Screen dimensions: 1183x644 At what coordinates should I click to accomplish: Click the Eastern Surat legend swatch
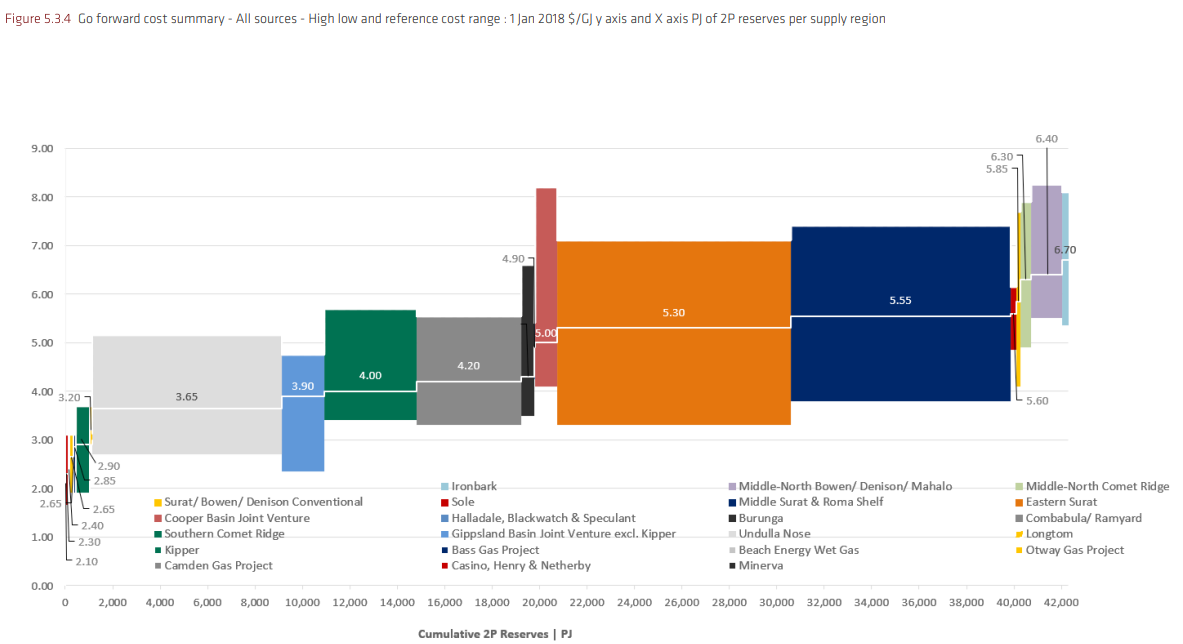(1018, 502)
